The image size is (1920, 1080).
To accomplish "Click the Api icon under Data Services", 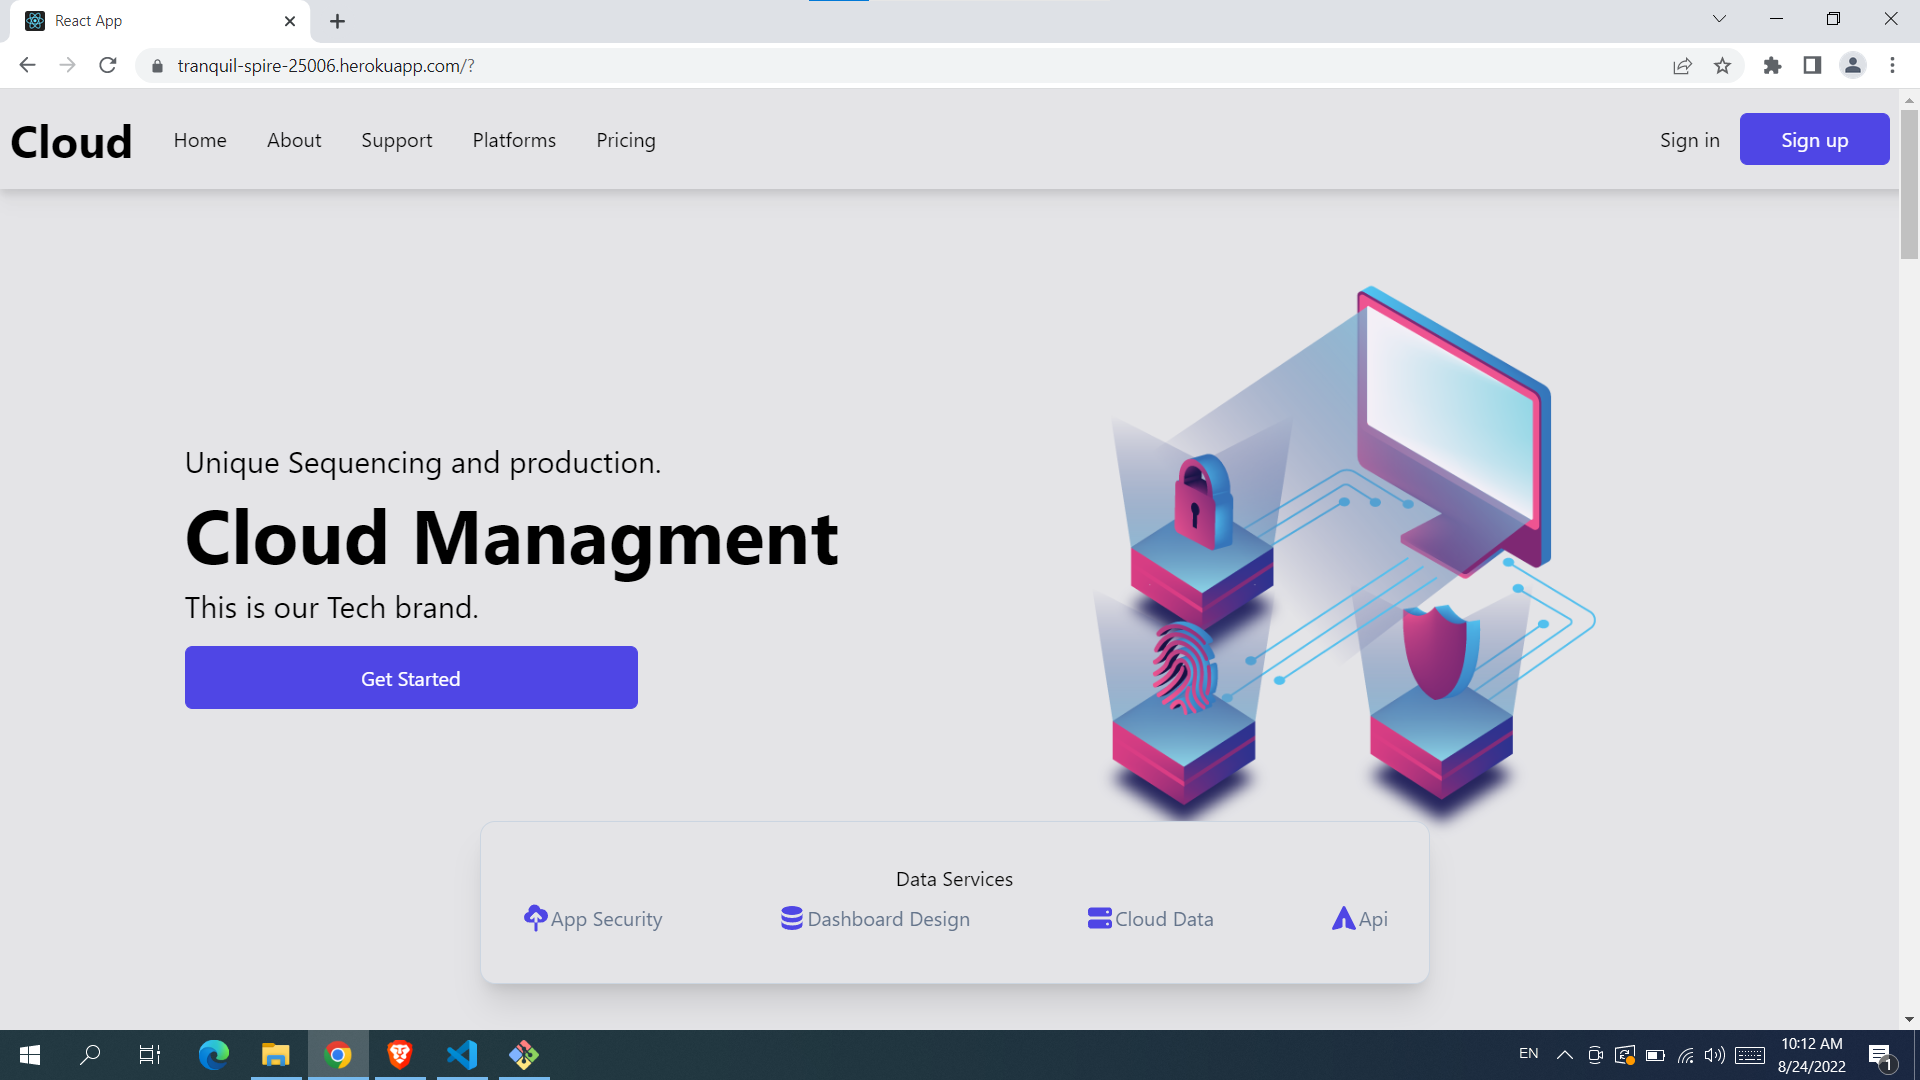I will [x=1344, y=918].
